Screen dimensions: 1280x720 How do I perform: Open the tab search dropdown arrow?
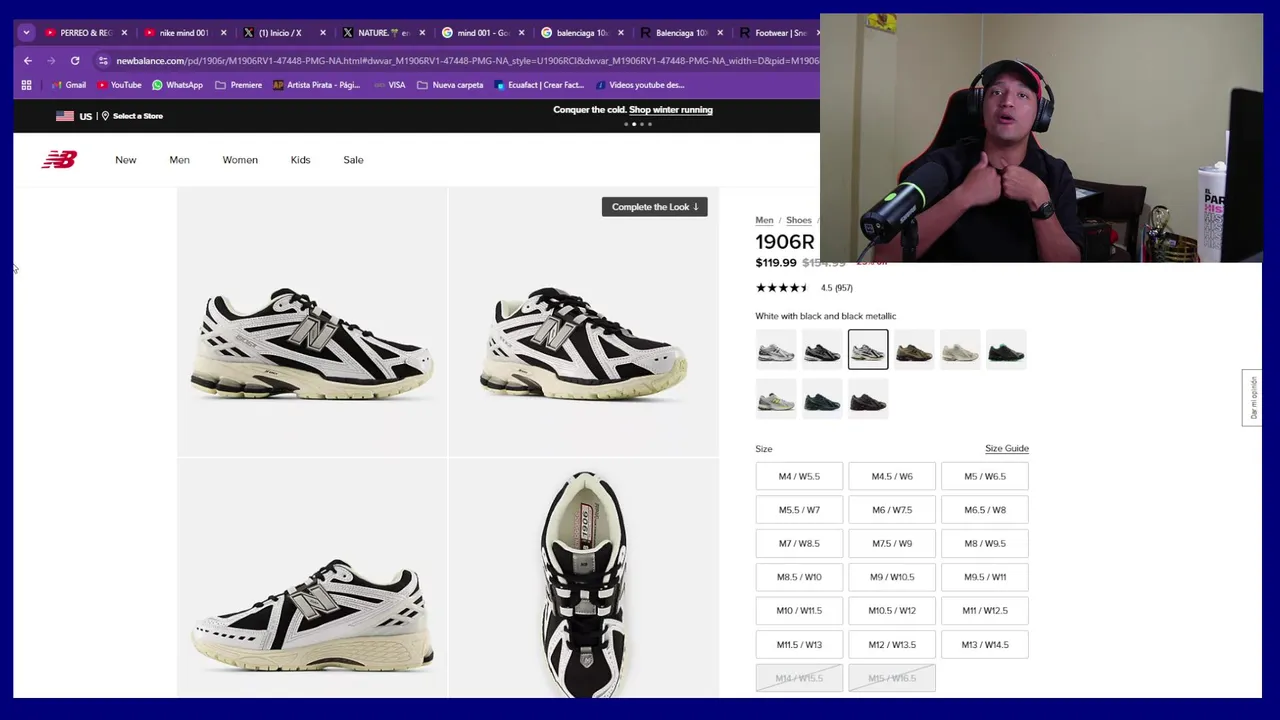26,33
